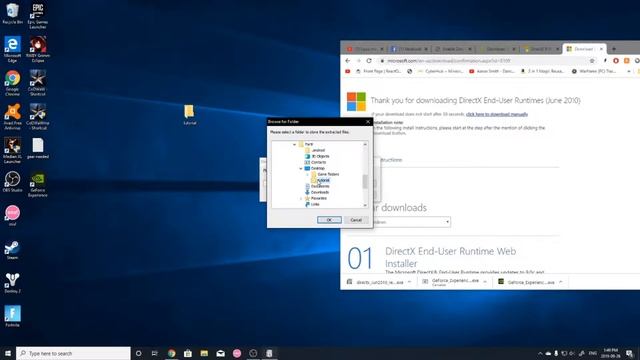
Task: Open the clock and date in taskbar
Action: pos(610,353)
